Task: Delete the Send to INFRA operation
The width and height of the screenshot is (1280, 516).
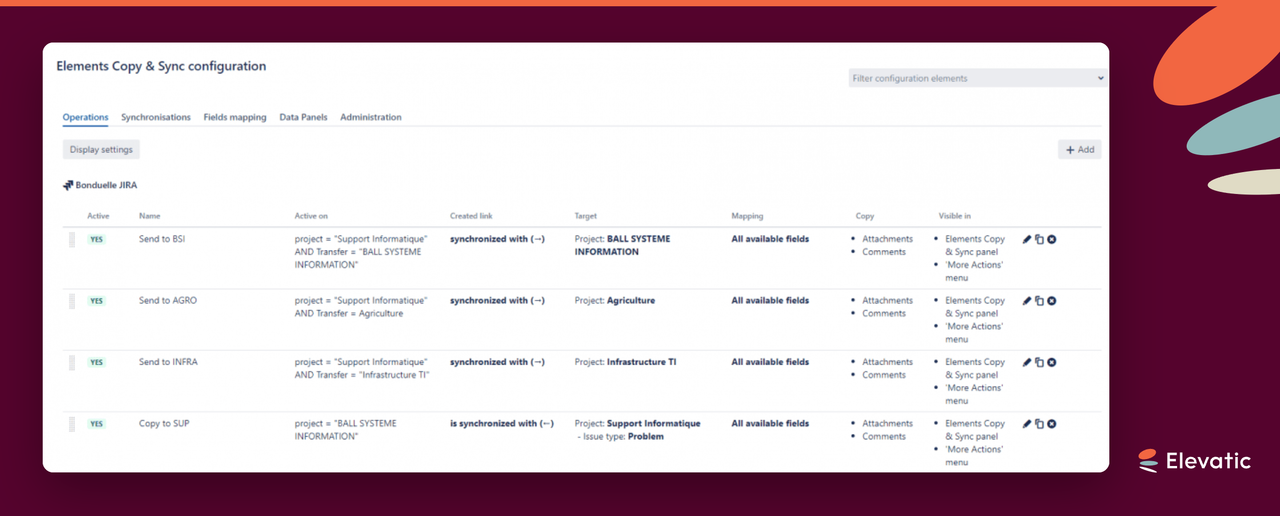Action: coord(1052,362)
